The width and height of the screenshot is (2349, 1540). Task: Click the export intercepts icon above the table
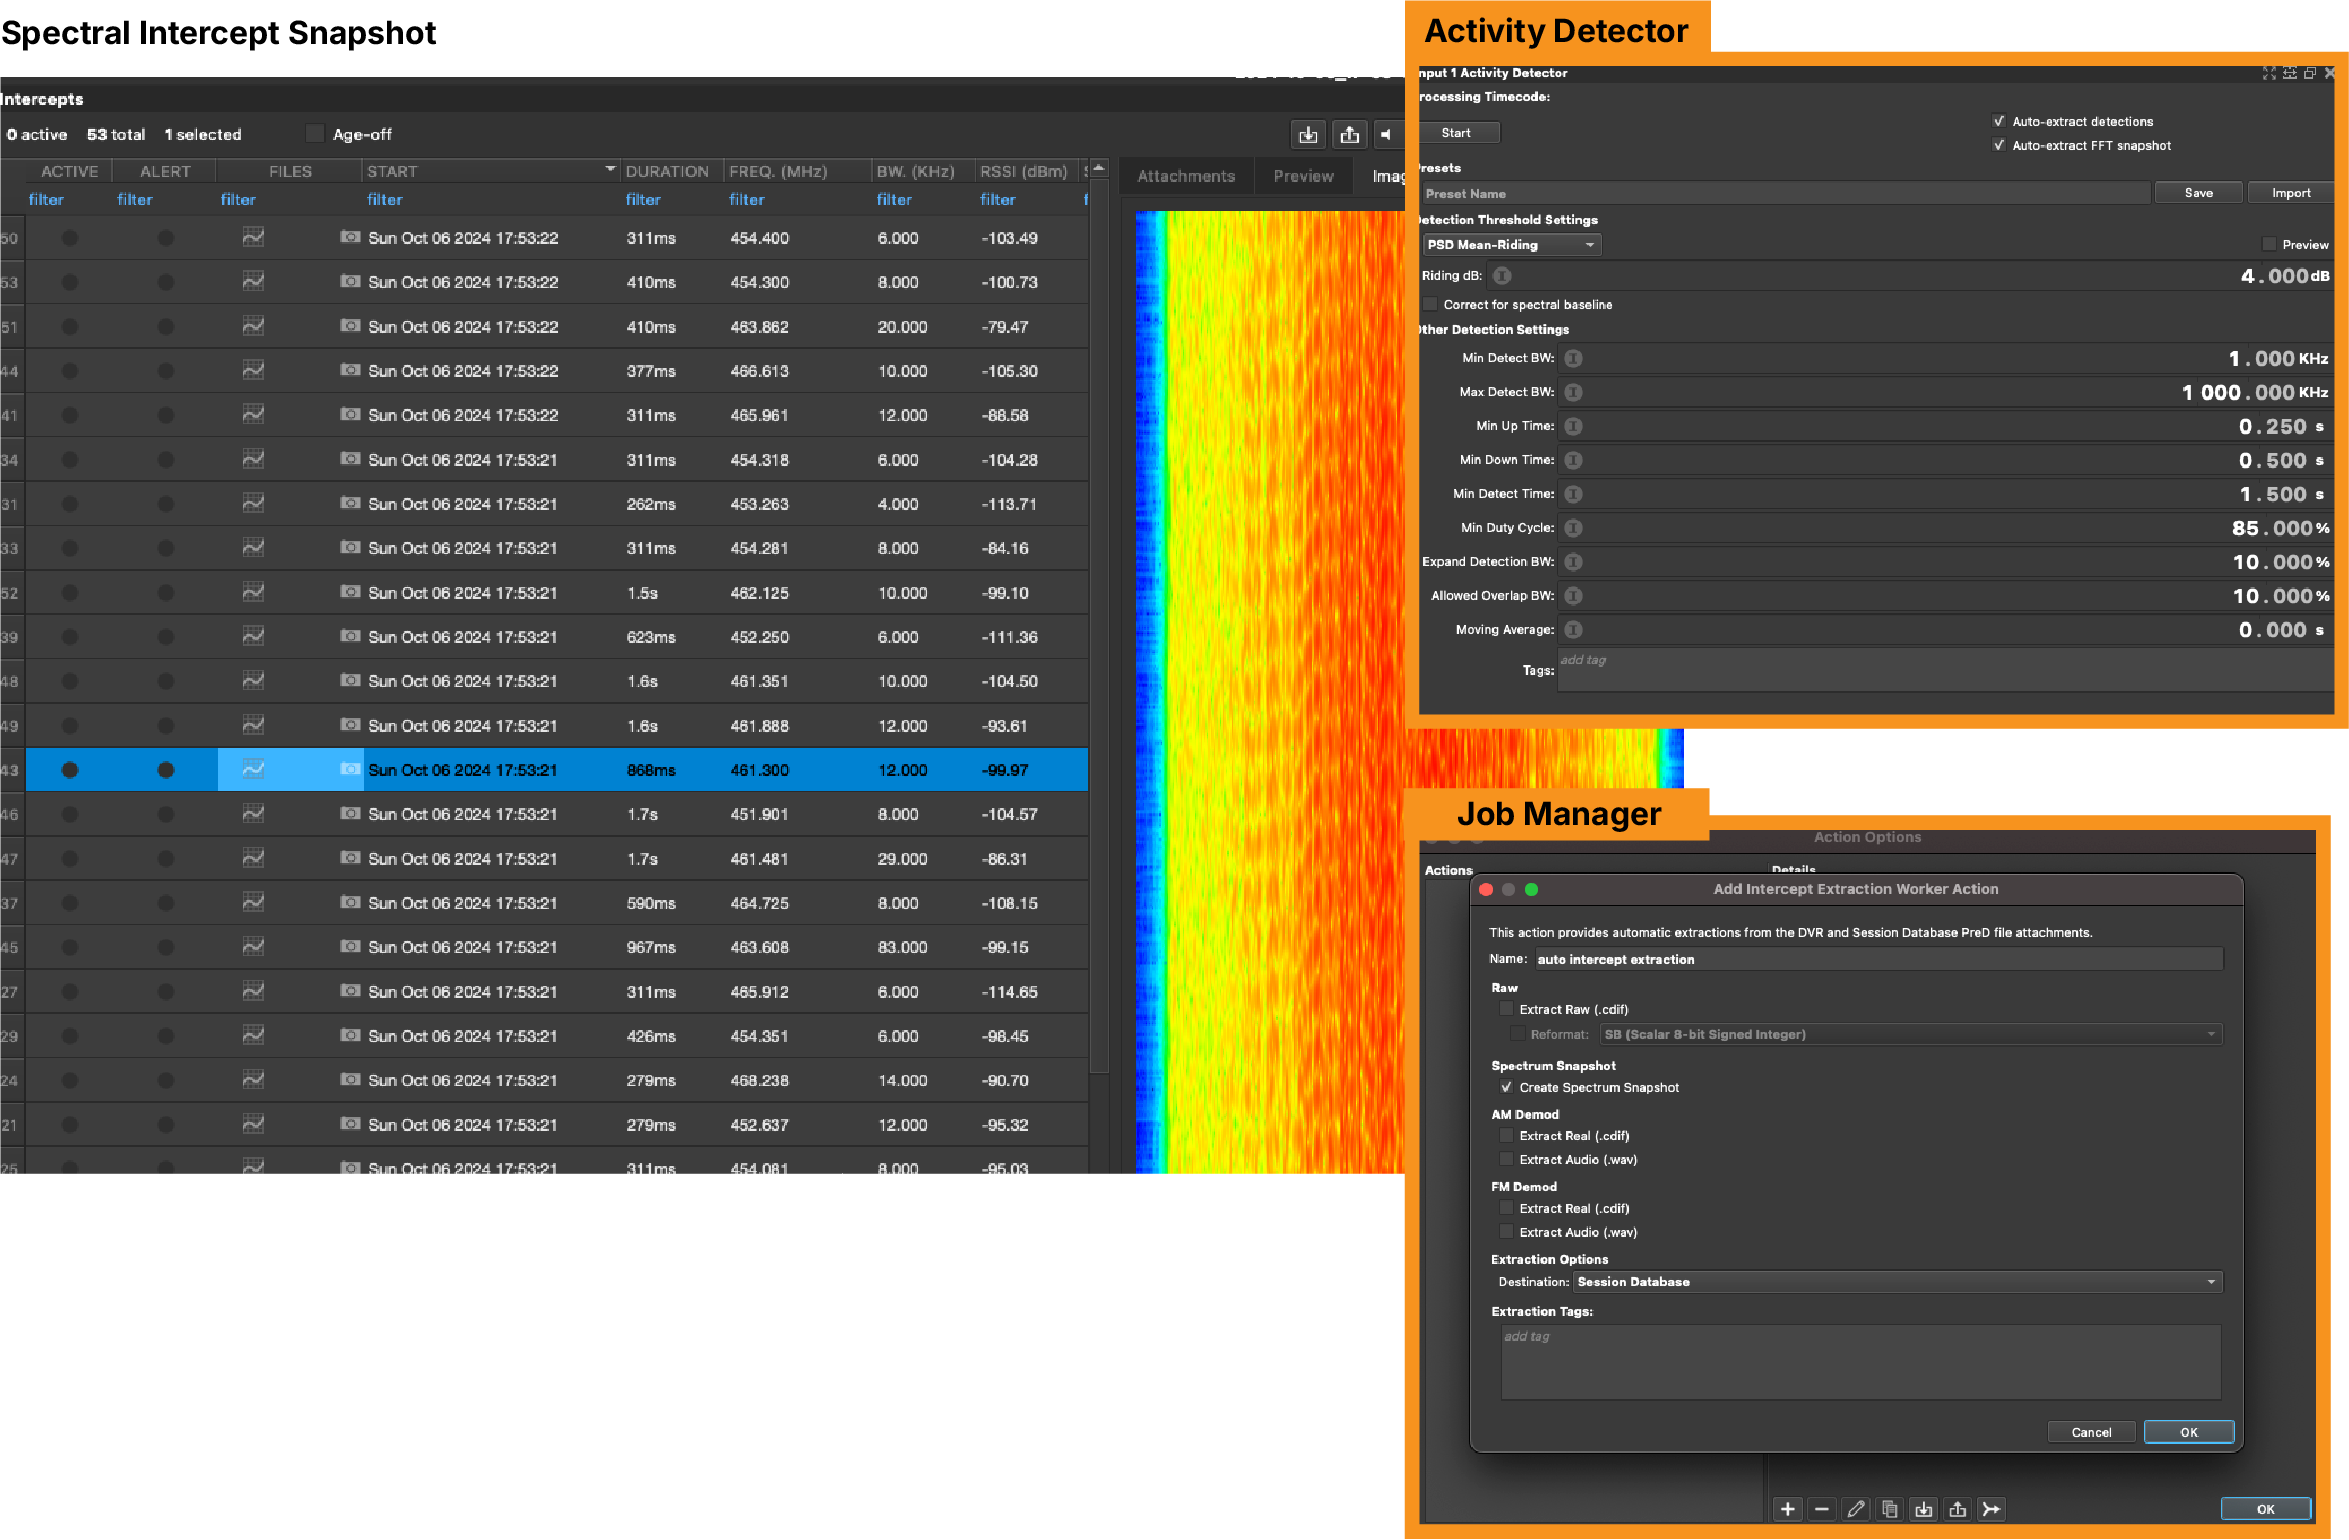tap(1349, 135)
